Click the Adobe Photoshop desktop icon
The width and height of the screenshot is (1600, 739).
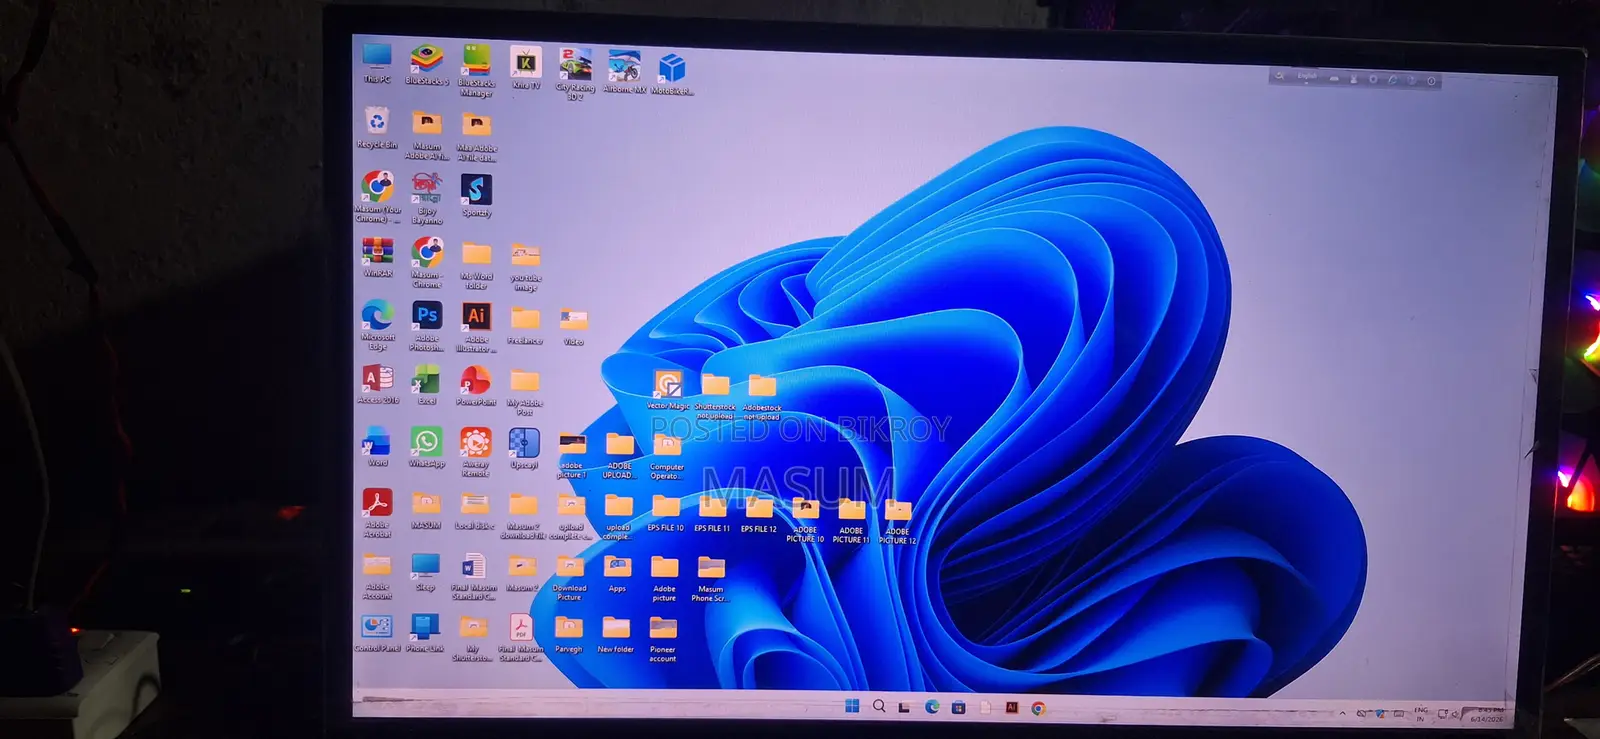(427, 327)
